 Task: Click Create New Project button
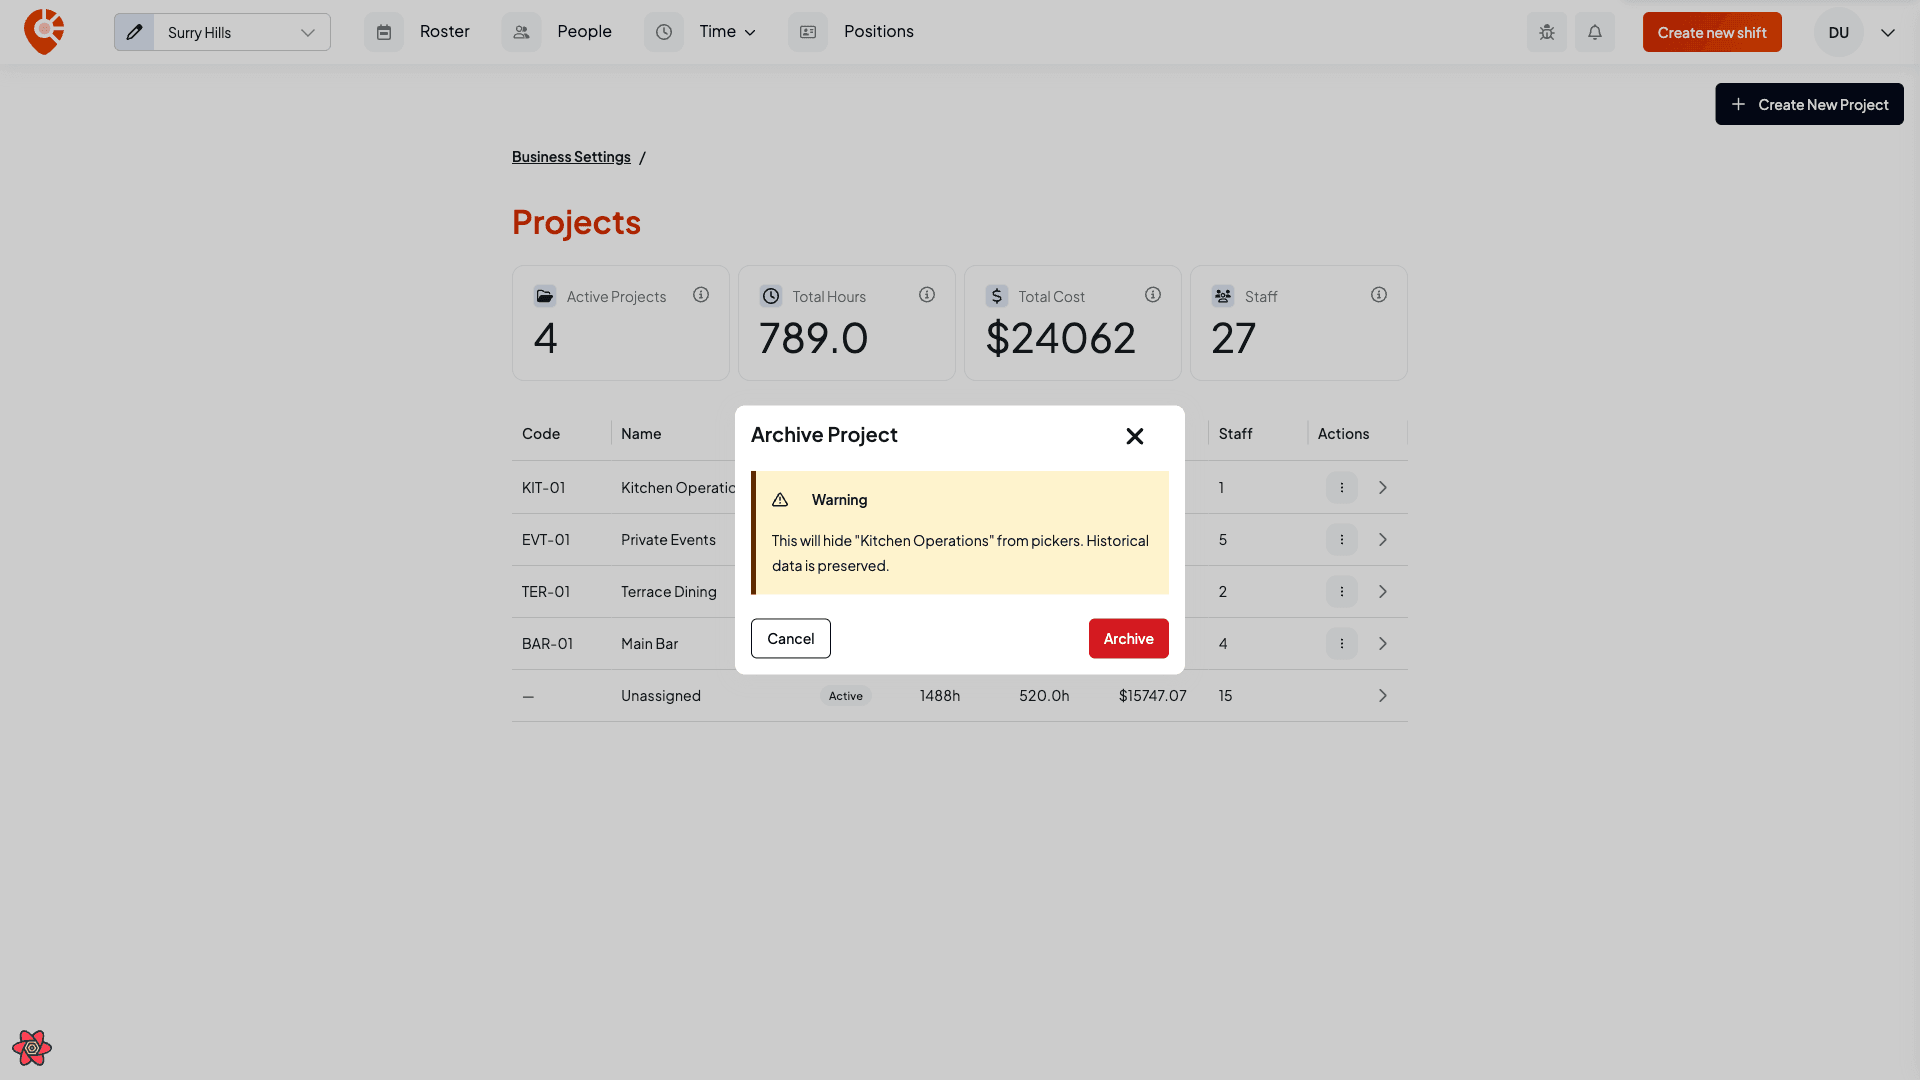tap(1809, 104)
